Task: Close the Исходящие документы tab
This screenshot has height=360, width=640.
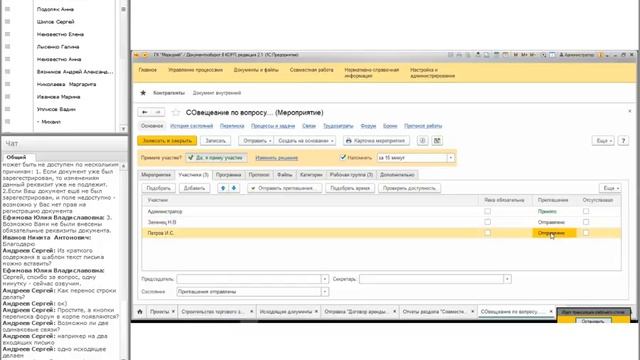Action: pyautogui.click(x=316, y=311)
